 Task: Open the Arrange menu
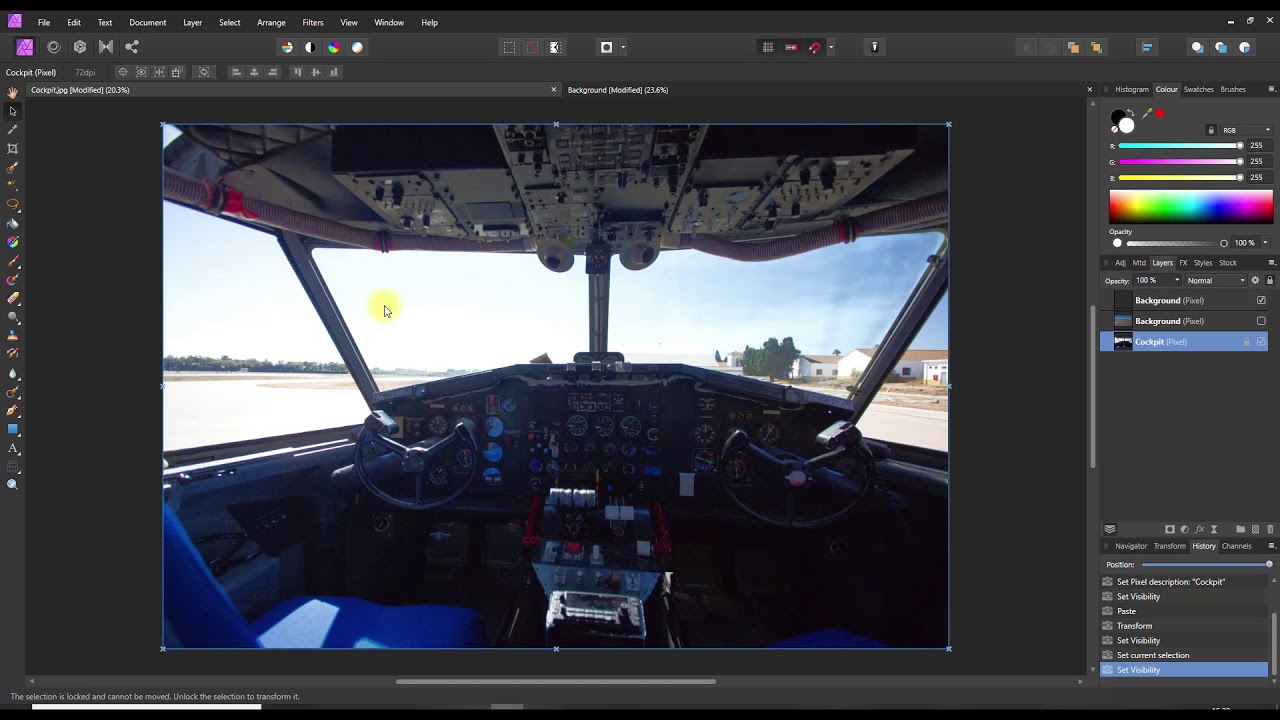coord(271,22)
